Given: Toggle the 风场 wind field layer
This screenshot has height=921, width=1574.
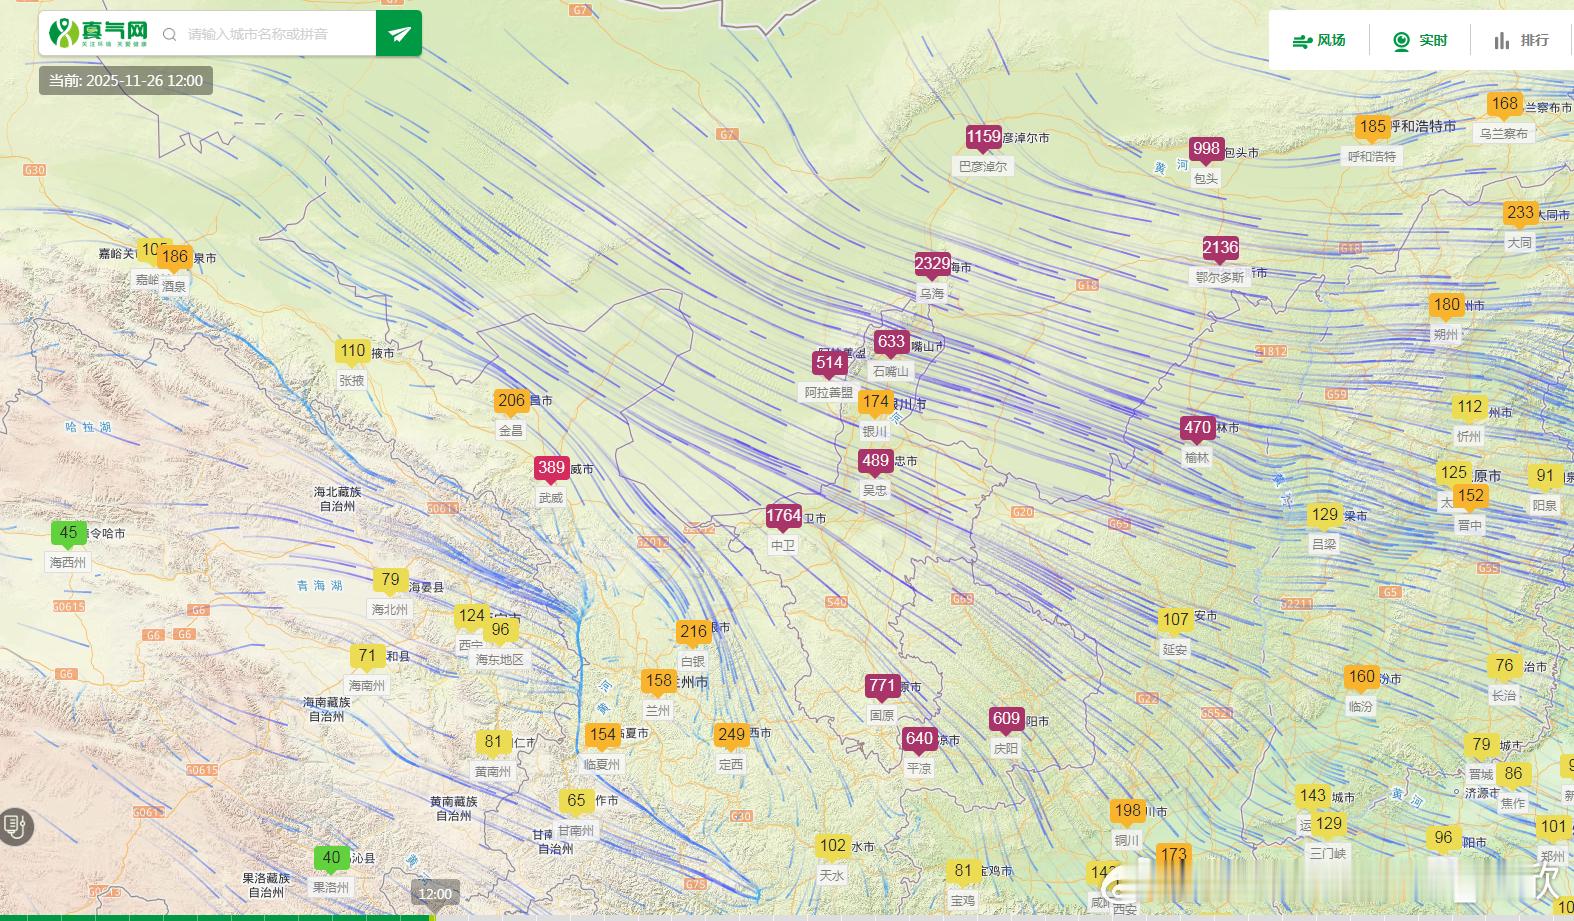Looking at the screenshot, I should 1319,40.
